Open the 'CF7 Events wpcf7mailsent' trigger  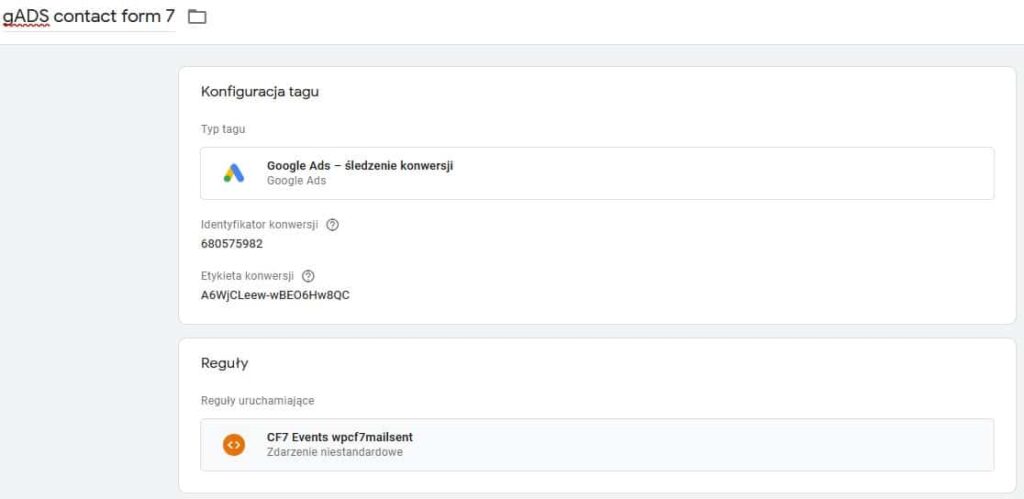pos(340,437)
